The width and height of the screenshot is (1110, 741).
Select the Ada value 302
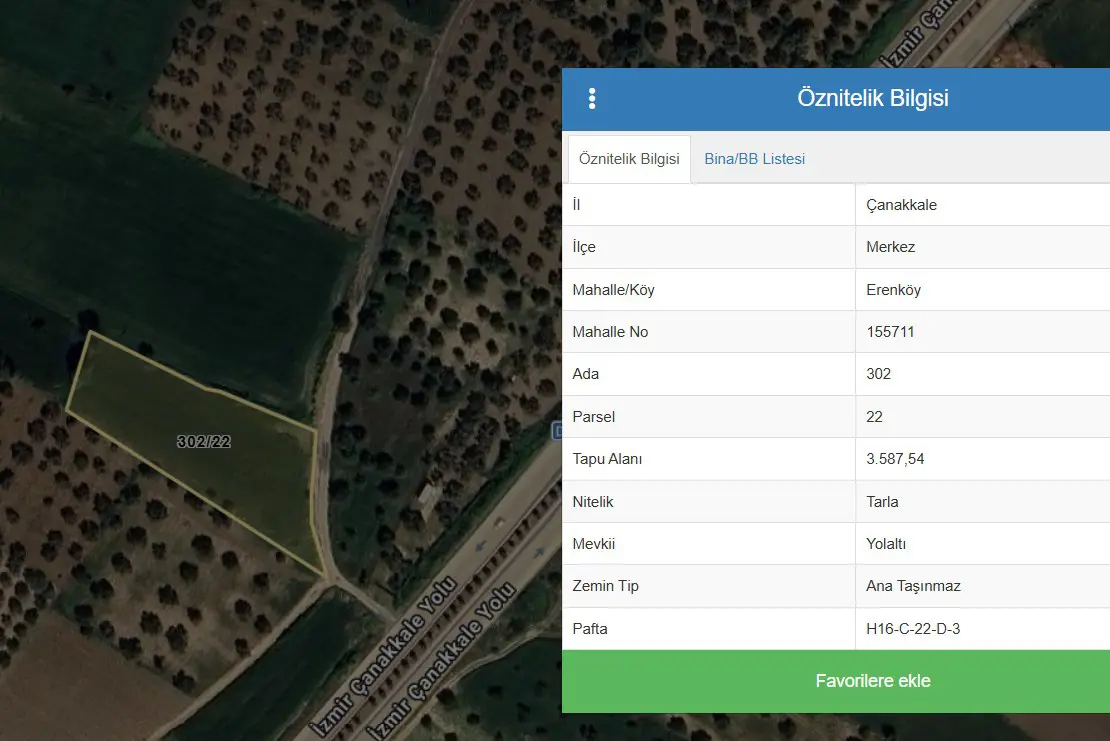(879, 374)
